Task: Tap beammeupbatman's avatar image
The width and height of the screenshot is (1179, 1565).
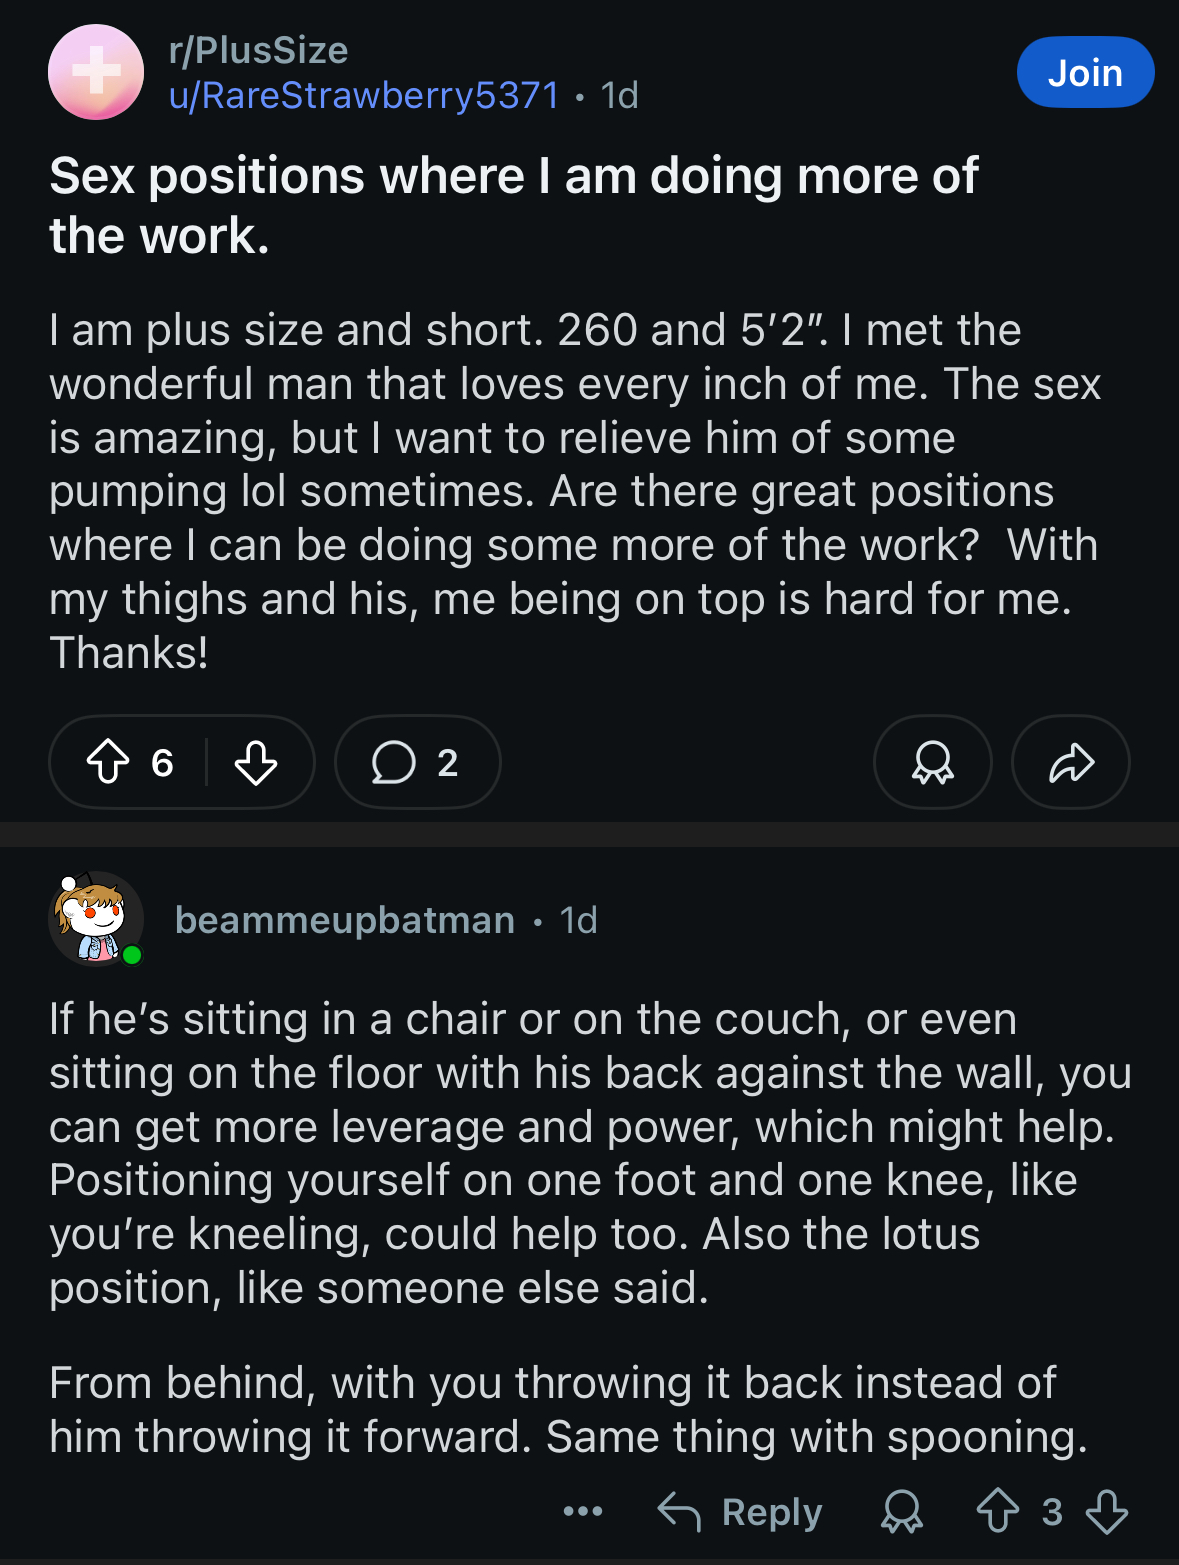Action: click(96, 919)
